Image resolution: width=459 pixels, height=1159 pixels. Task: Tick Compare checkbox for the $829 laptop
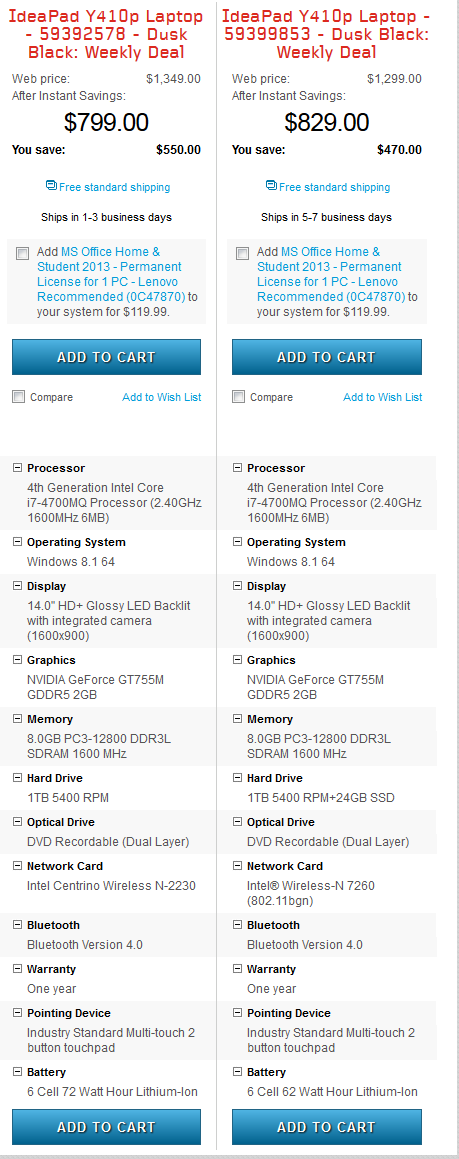point(239,397)
